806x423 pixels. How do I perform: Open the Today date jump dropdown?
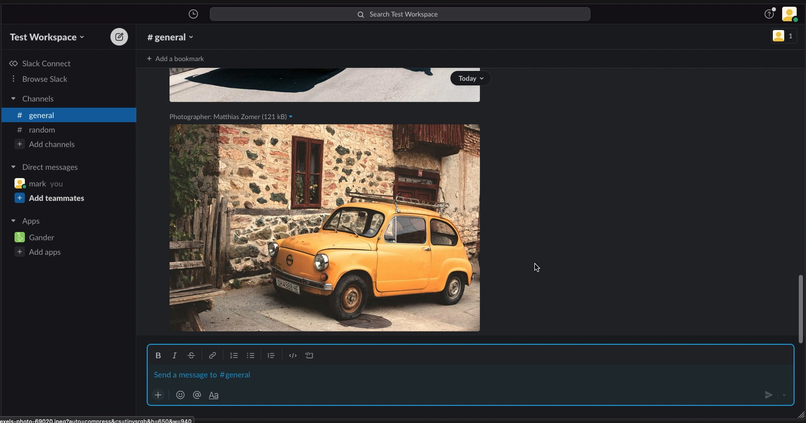tap(470, 78)
